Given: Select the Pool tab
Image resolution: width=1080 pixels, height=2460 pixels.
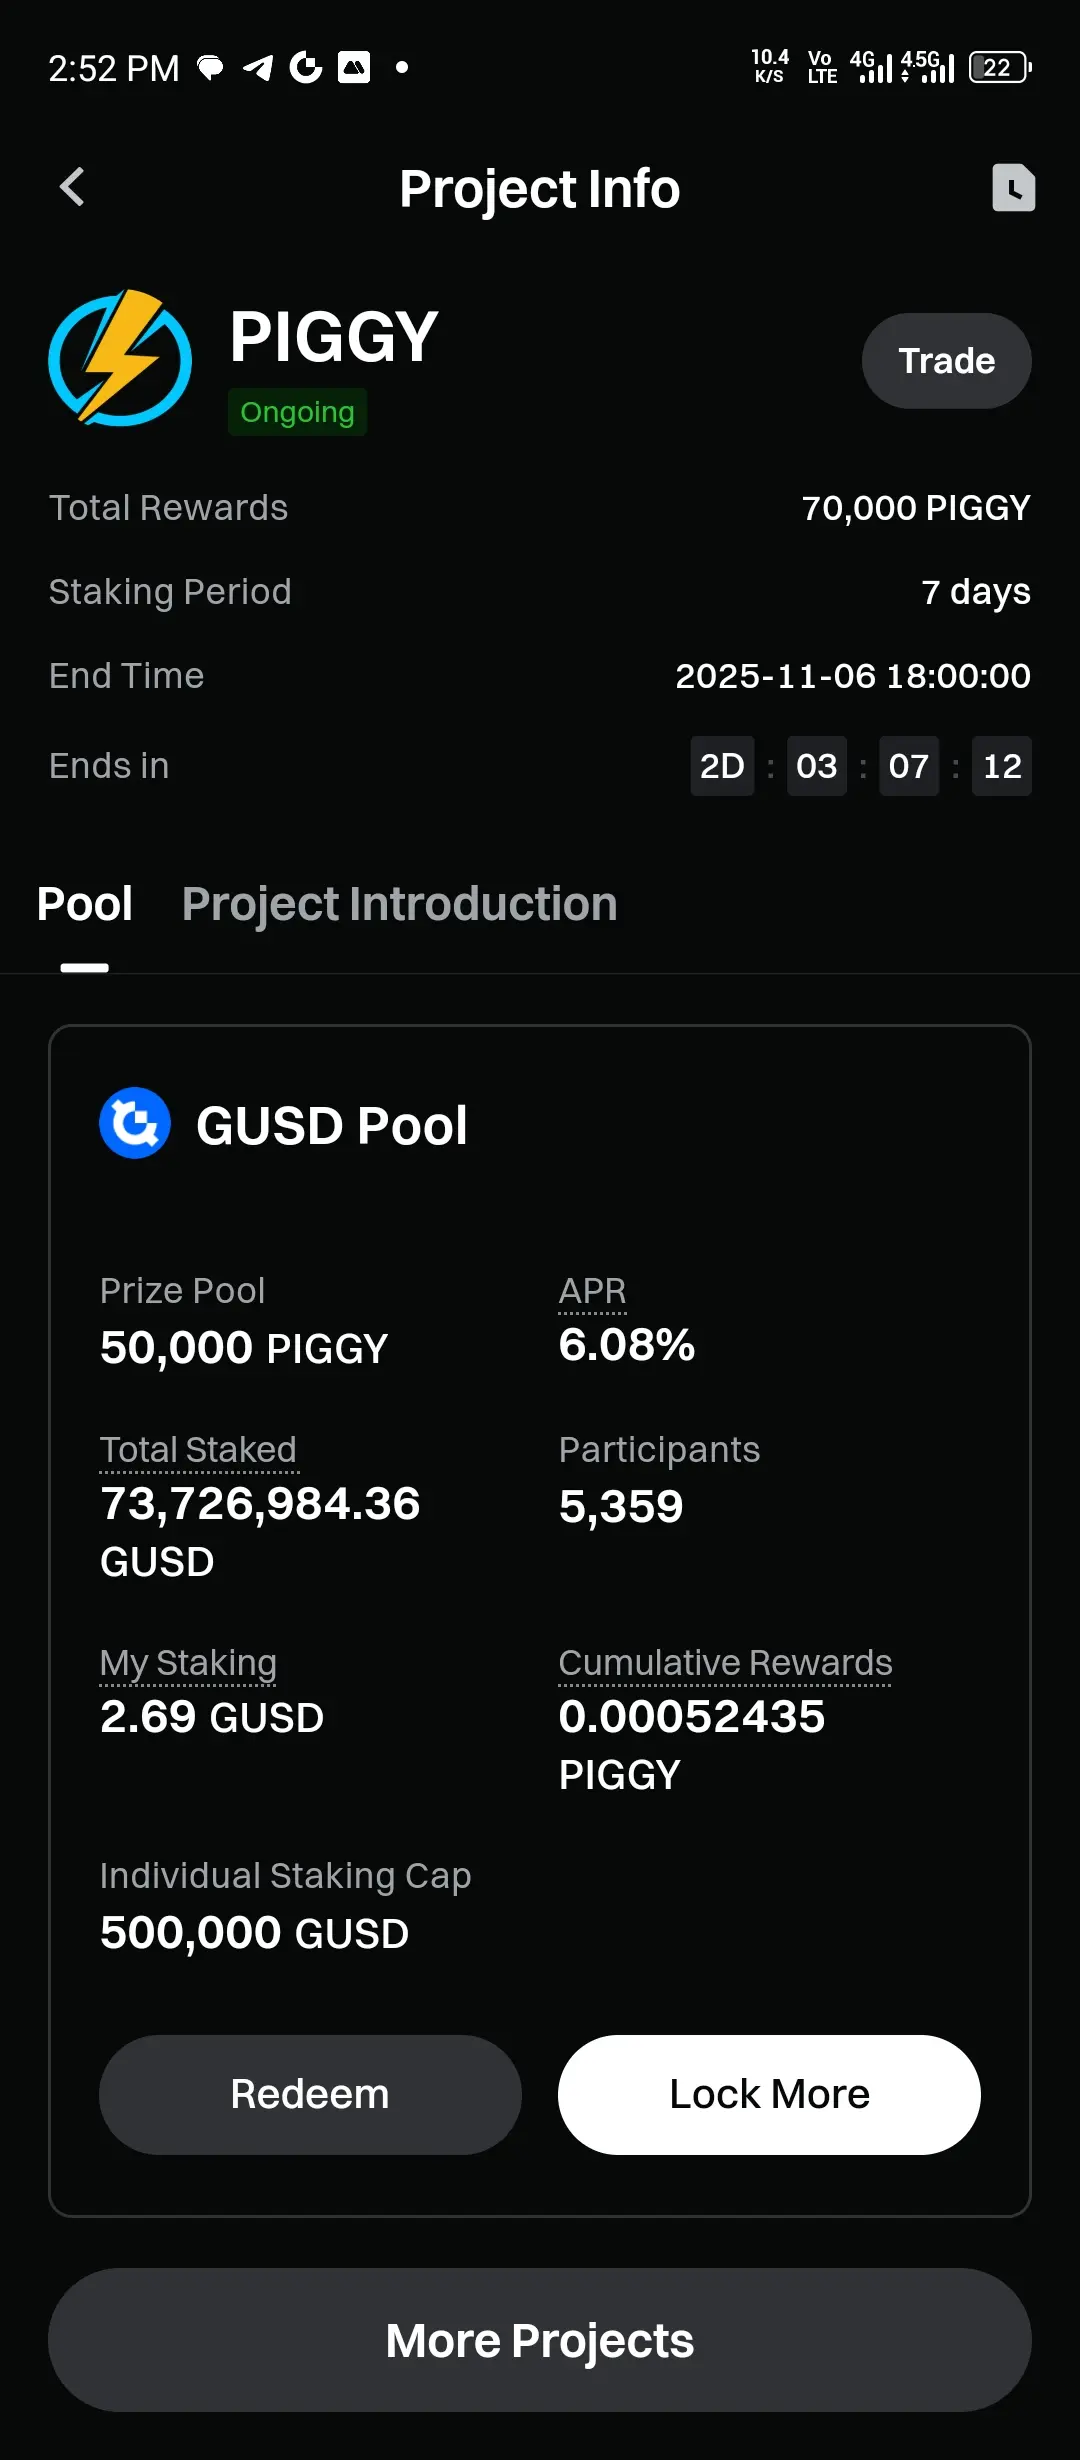Looking at the screenshot, I should tap(85, 904).
